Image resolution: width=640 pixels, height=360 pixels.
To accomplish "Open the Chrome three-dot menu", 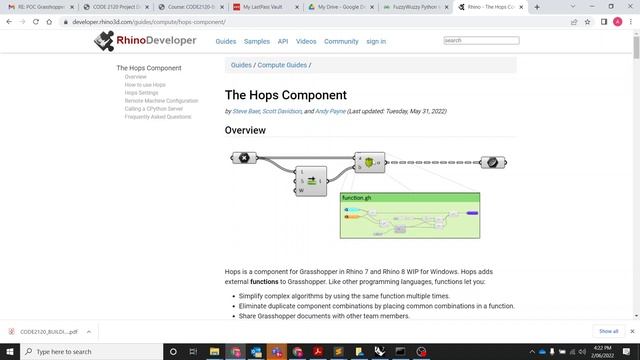I will 631,22.
